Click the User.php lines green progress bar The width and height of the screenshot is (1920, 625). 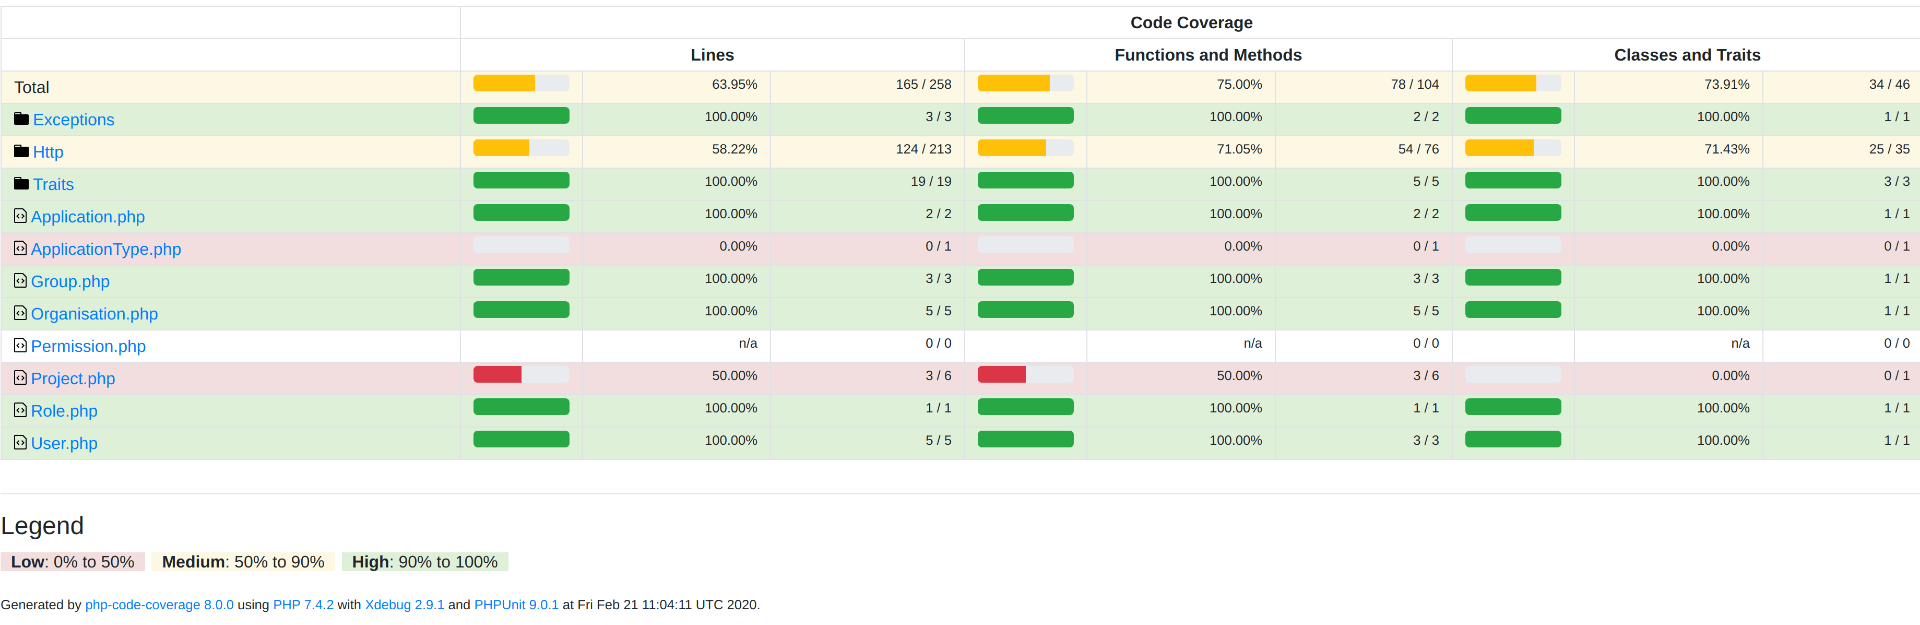pos(521,439)
